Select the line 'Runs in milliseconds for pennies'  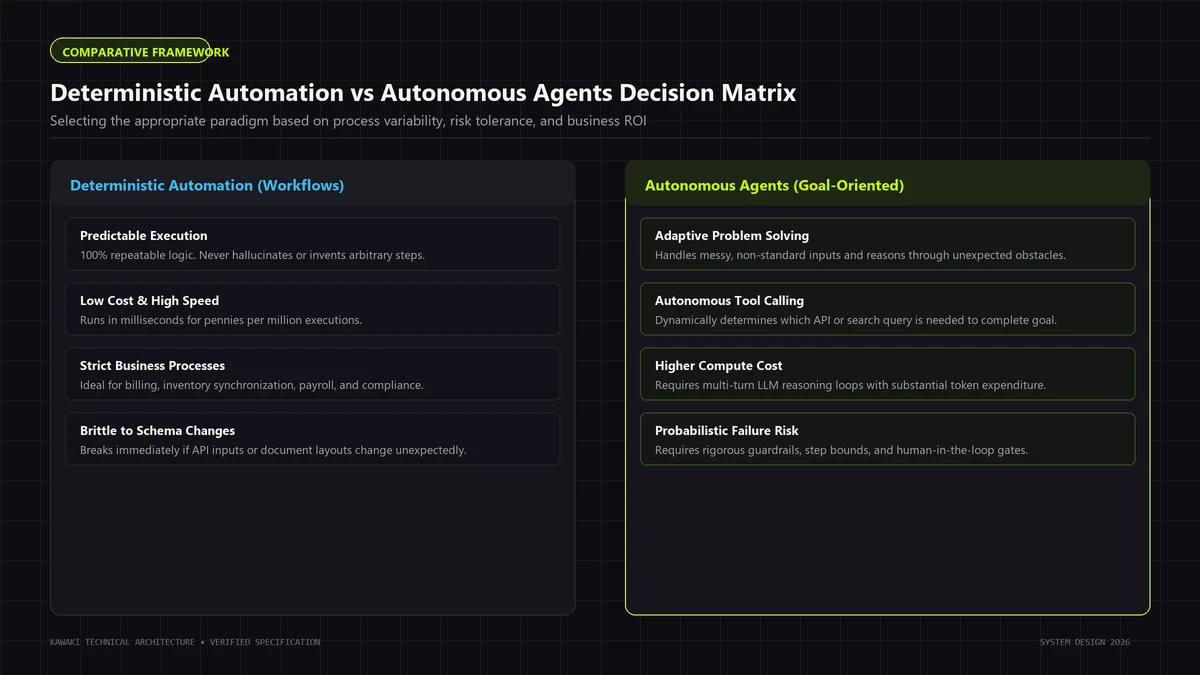click(221, 320)
